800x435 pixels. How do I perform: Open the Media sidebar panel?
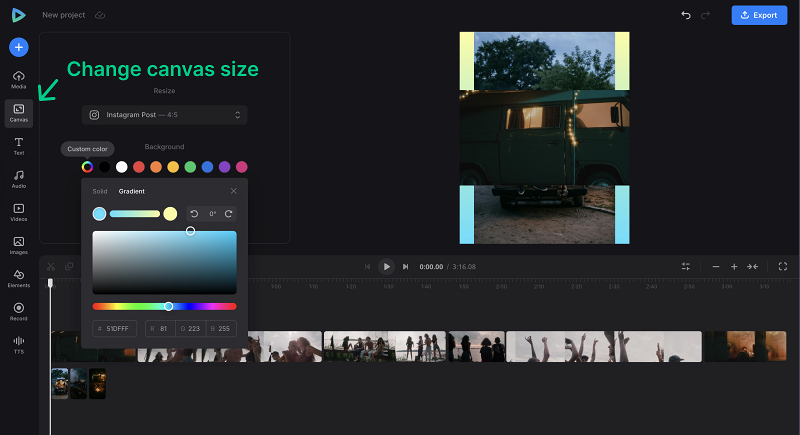tap(19, 80)
